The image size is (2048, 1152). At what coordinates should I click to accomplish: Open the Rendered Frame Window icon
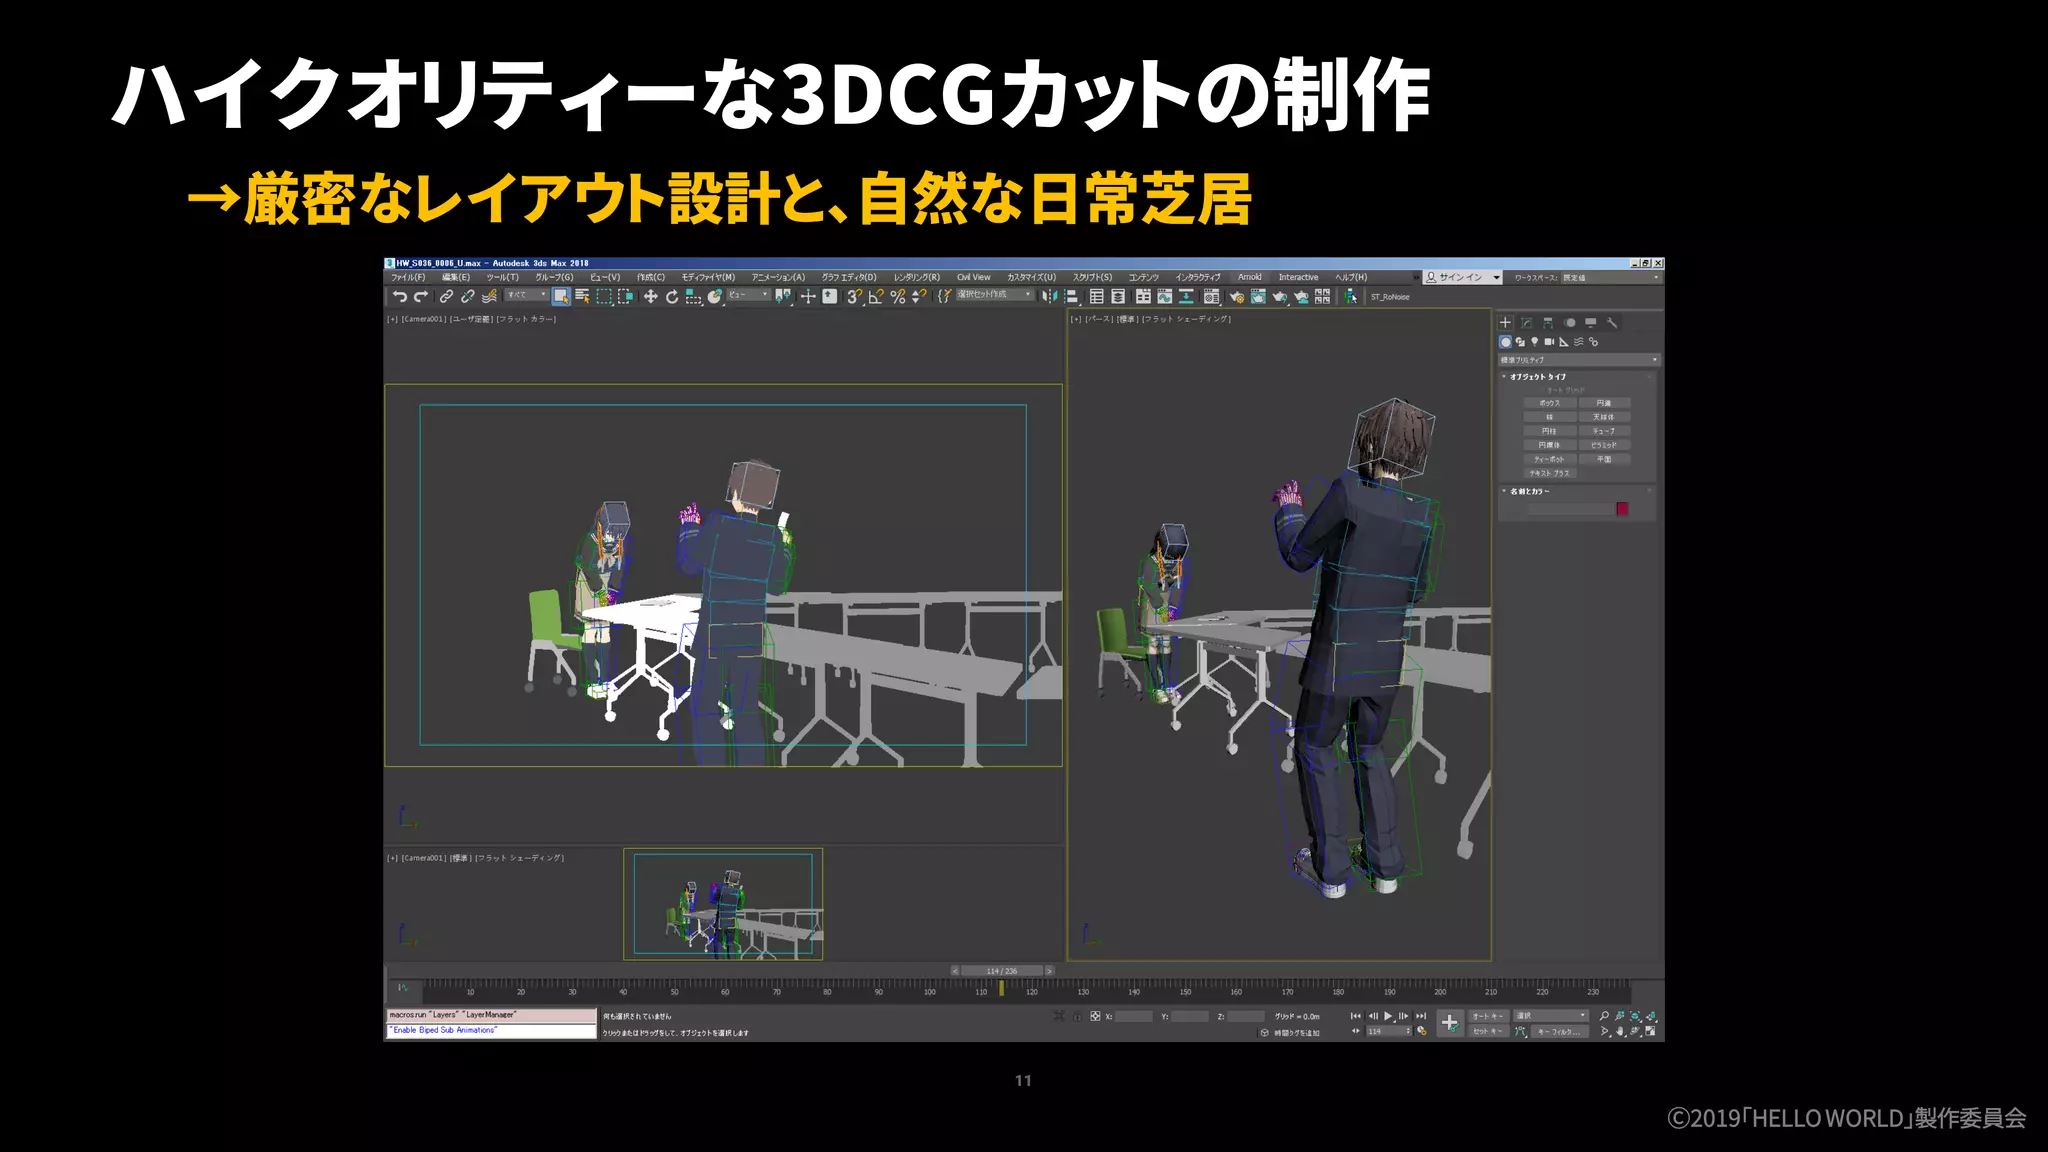1258,296
